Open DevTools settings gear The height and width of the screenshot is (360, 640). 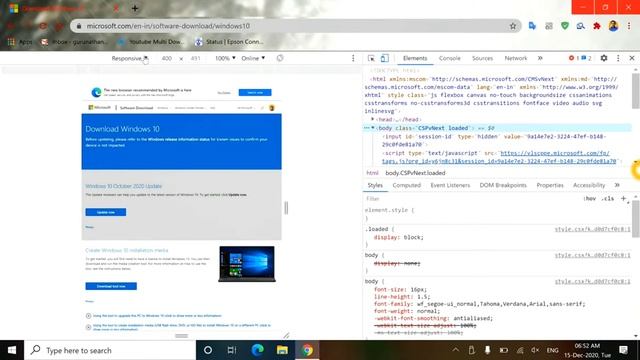click(604, 58)
